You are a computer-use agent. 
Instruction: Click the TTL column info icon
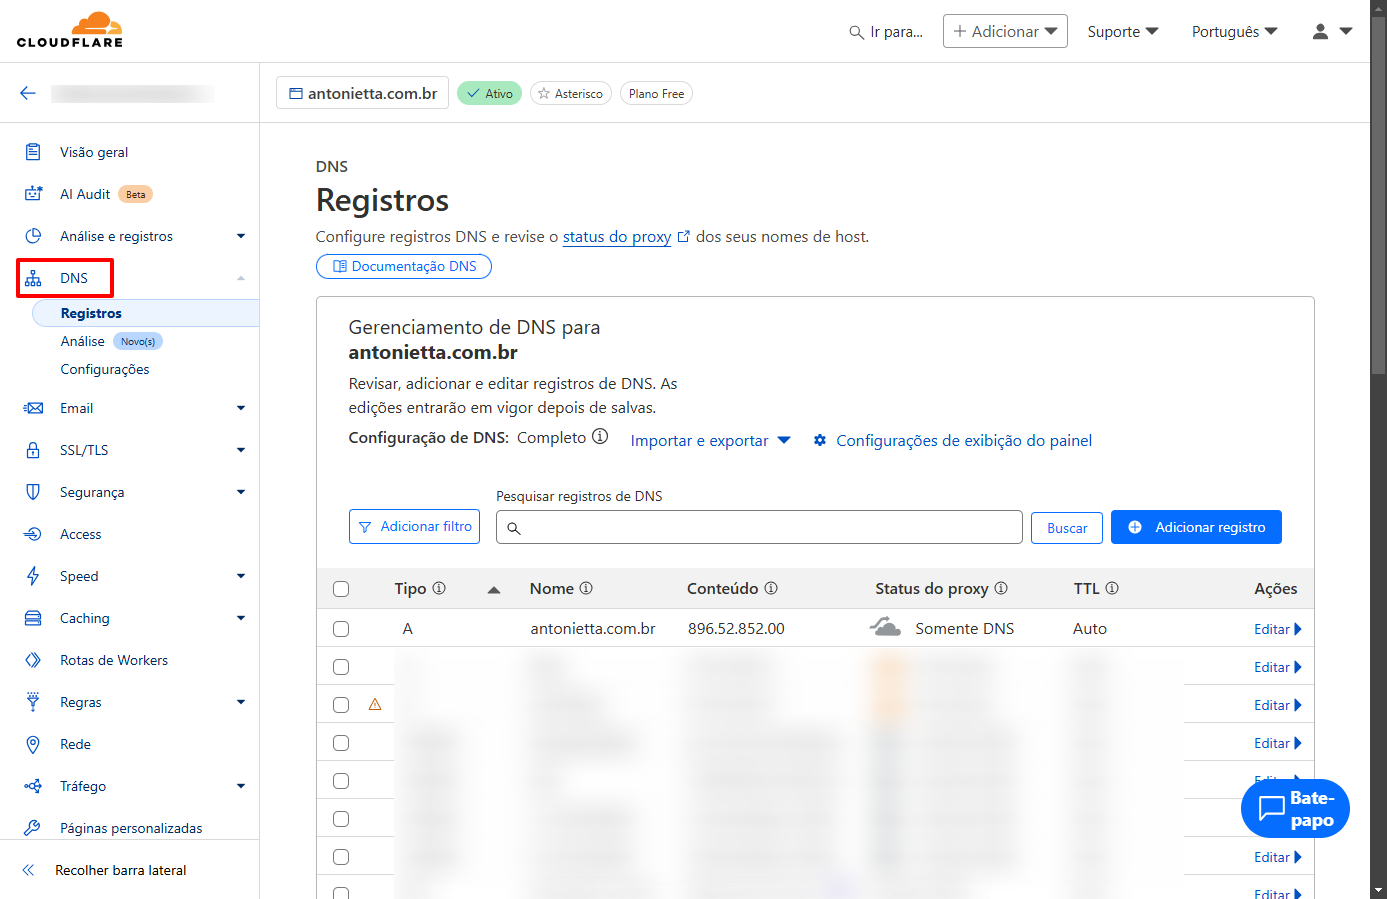1112,589
